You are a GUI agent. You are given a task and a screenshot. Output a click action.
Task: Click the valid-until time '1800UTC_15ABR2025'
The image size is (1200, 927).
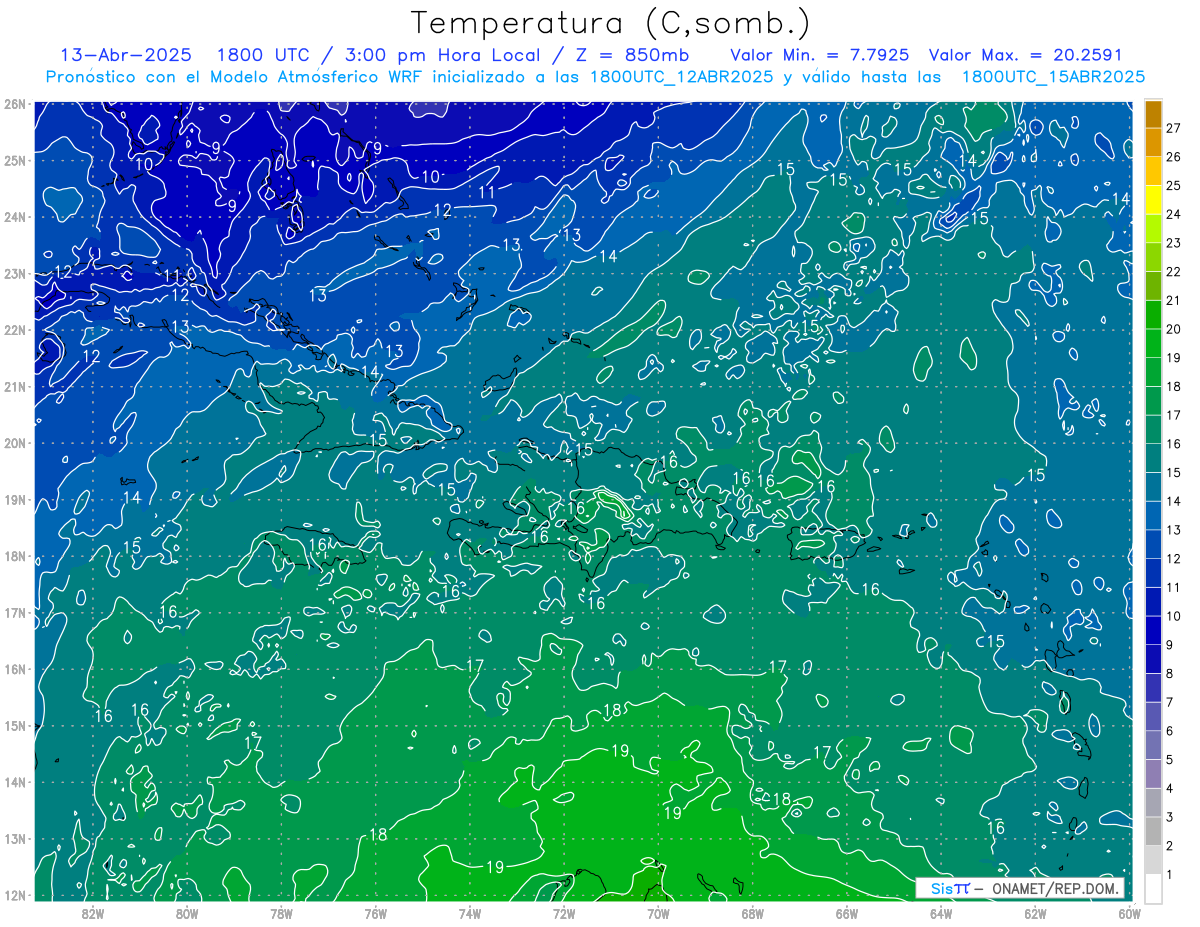(1053, 77)
